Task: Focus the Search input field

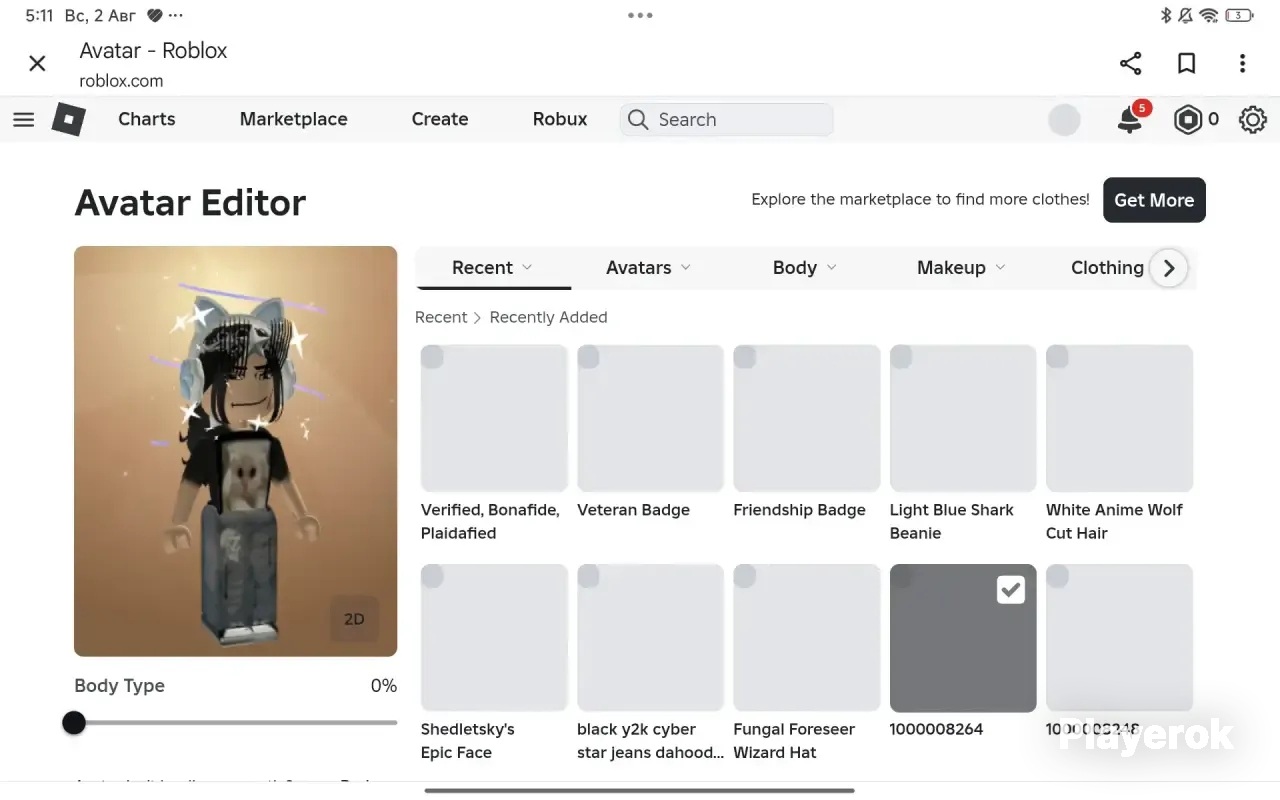Action: (727, 120)
